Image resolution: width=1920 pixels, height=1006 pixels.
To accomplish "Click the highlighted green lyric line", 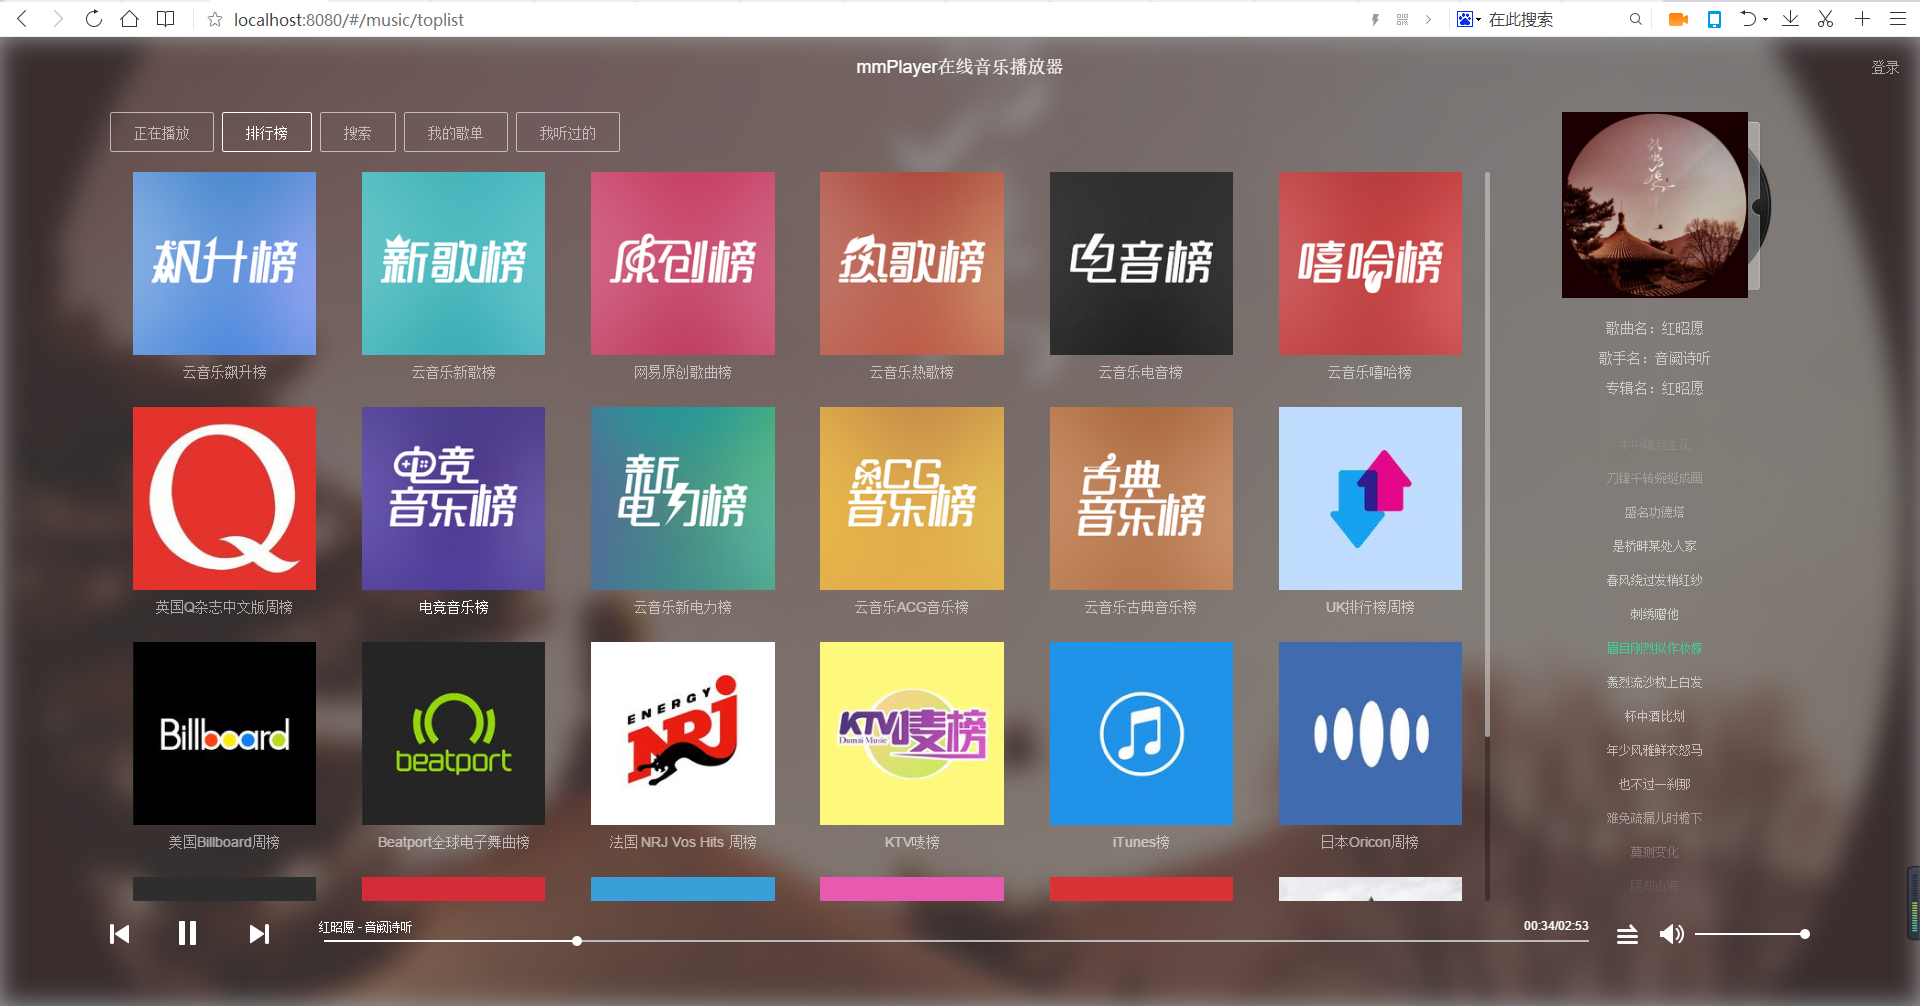I will 1654,648.
